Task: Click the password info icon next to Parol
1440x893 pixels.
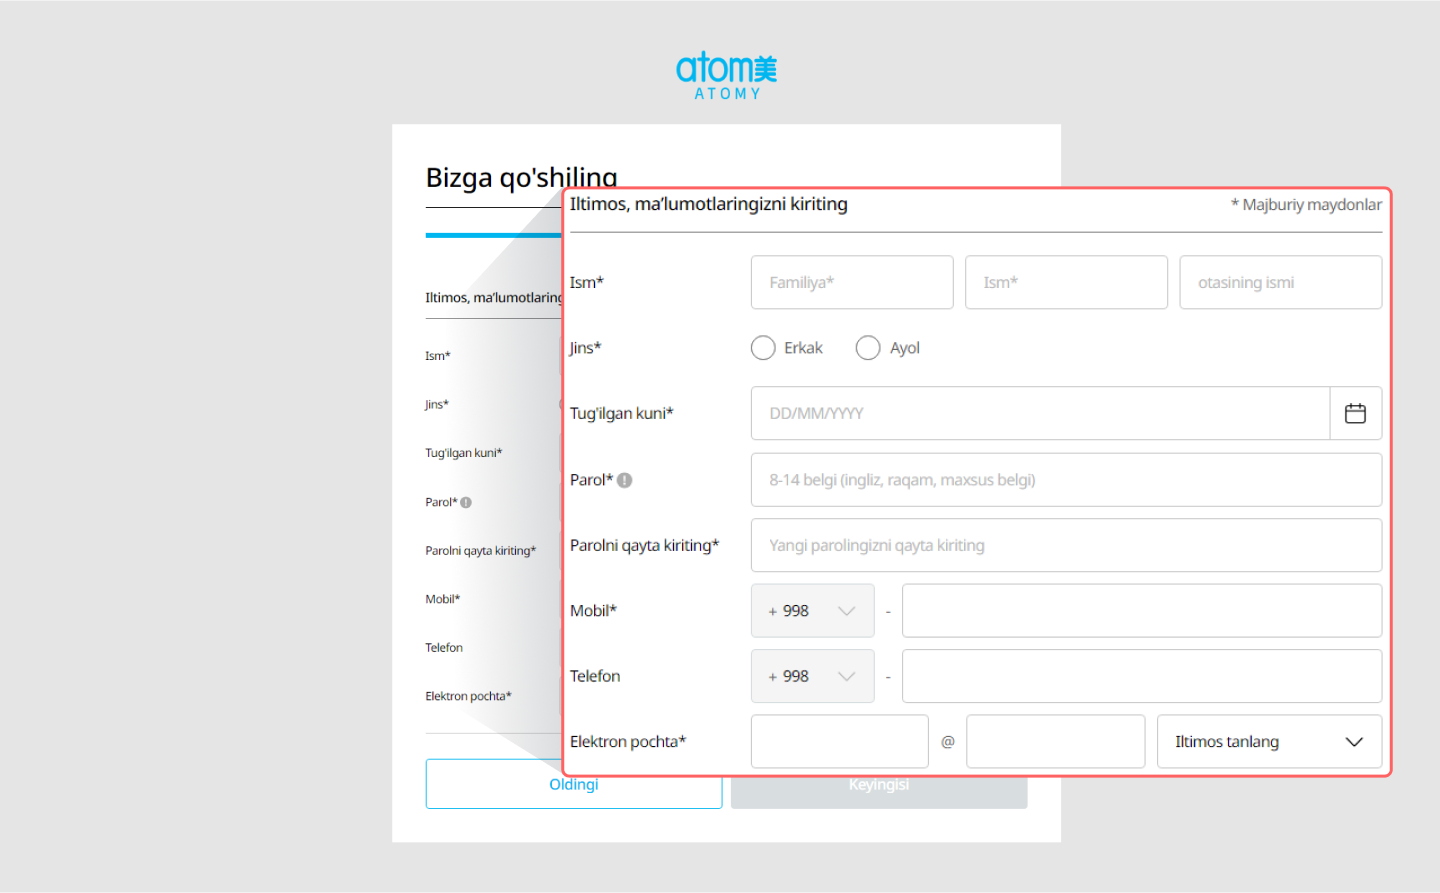Action: [625, 480]
